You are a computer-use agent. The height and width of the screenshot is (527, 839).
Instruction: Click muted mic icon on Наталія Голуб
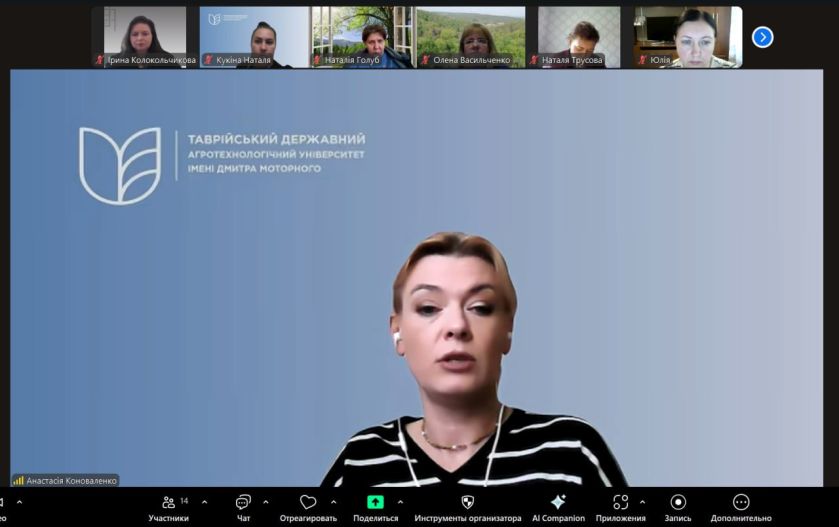click(317, 60)
